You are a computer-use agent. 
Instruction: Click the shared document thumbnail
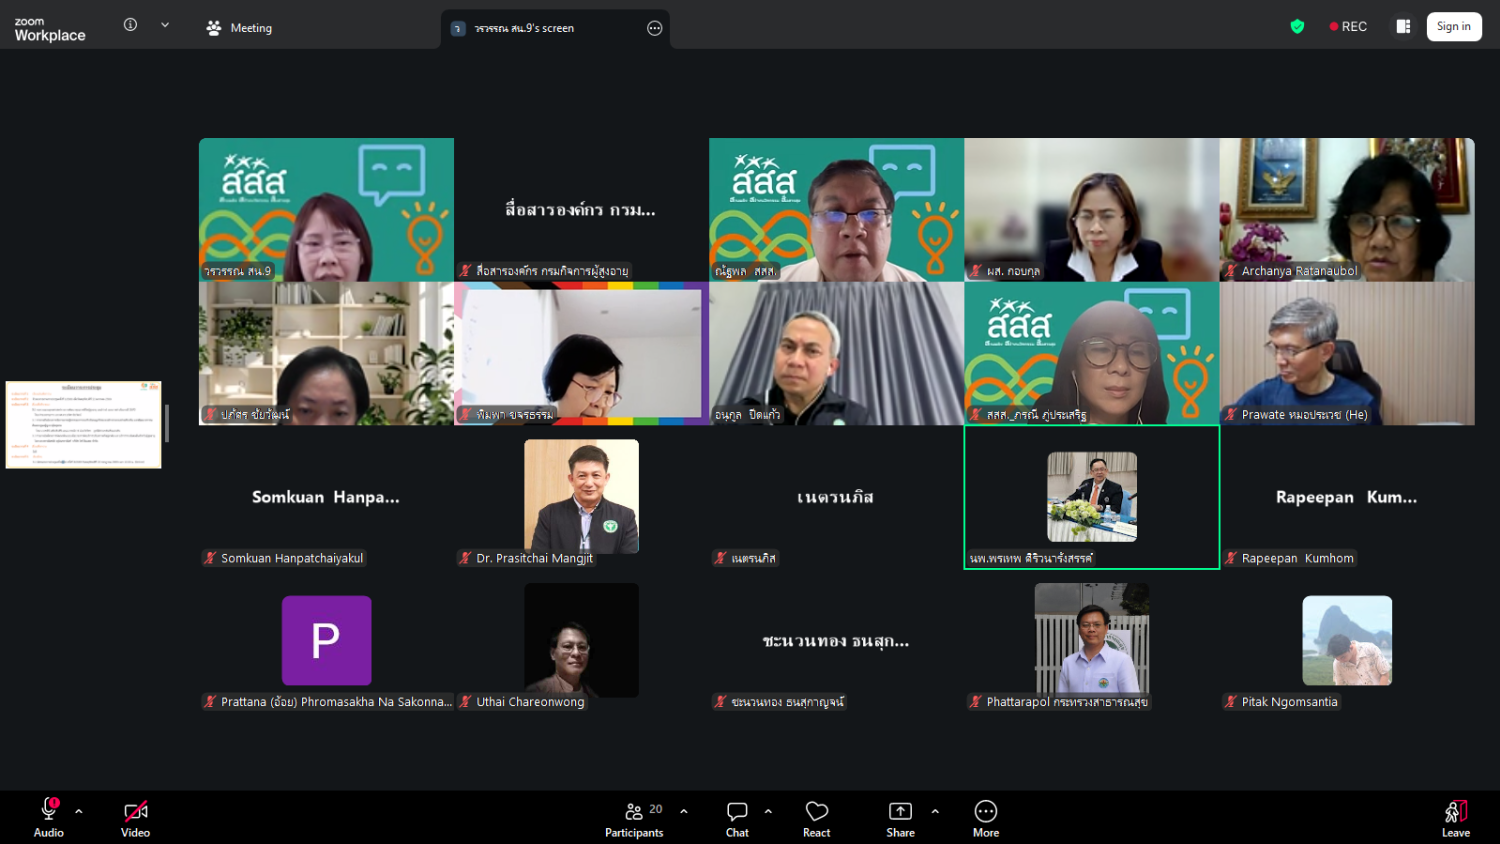(x=83, y=424)
